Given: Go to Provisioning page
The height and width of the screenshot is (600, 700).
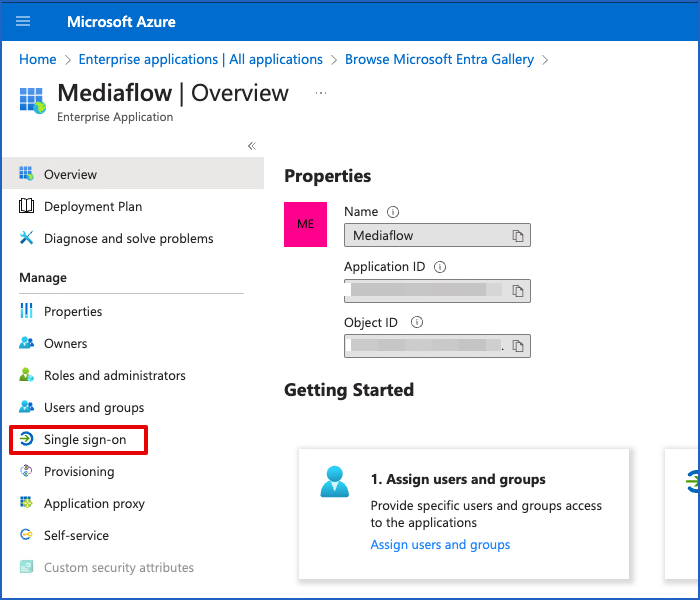Looking at the screenshot, I should [x=78, y=472].
